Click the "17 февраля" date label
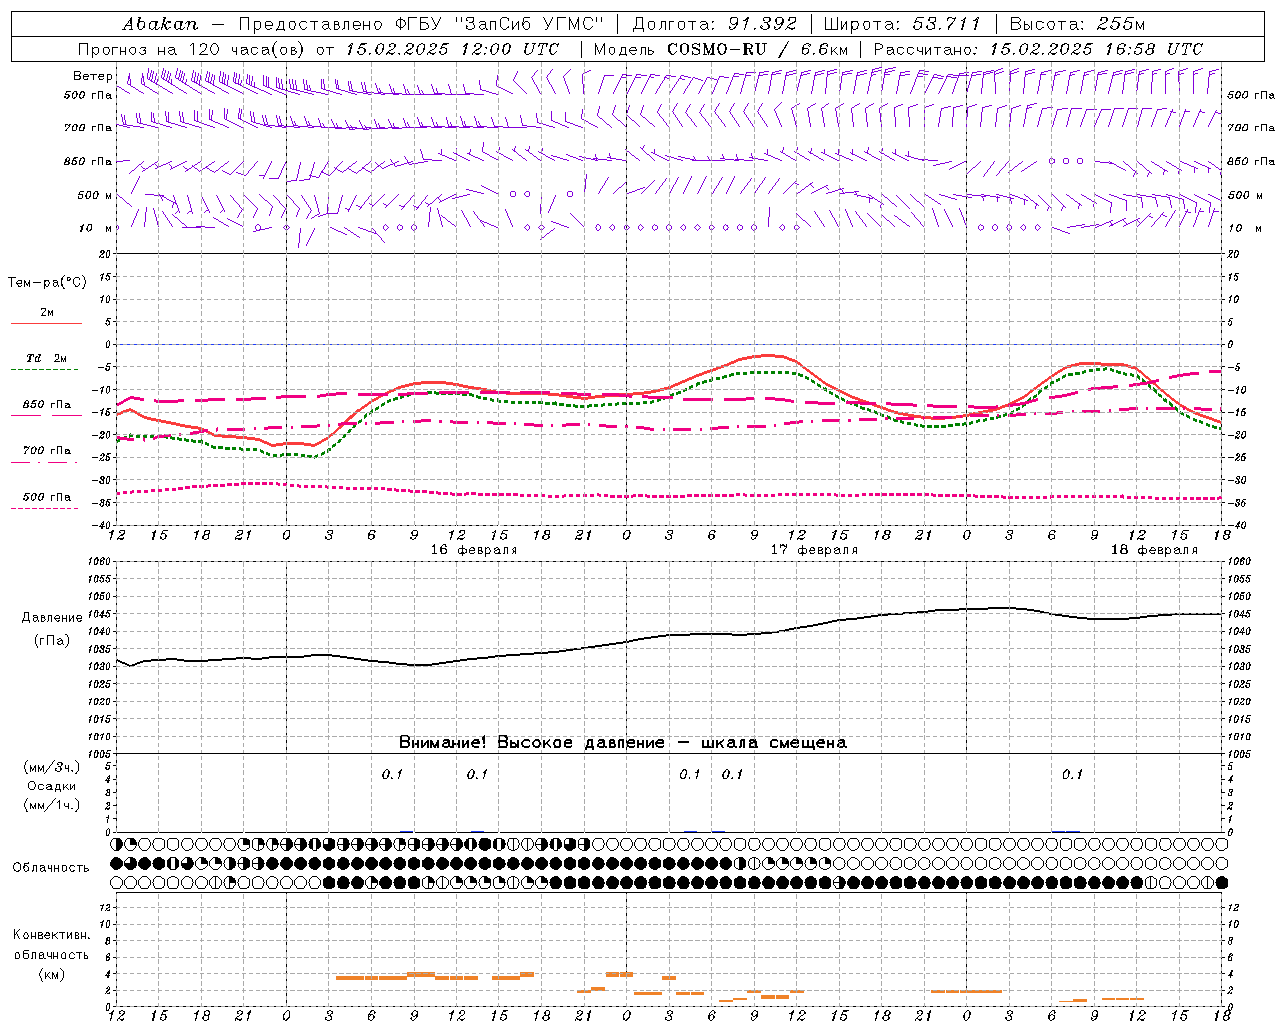Viewport: 1280px width, 1024px height. click(814, 550)
